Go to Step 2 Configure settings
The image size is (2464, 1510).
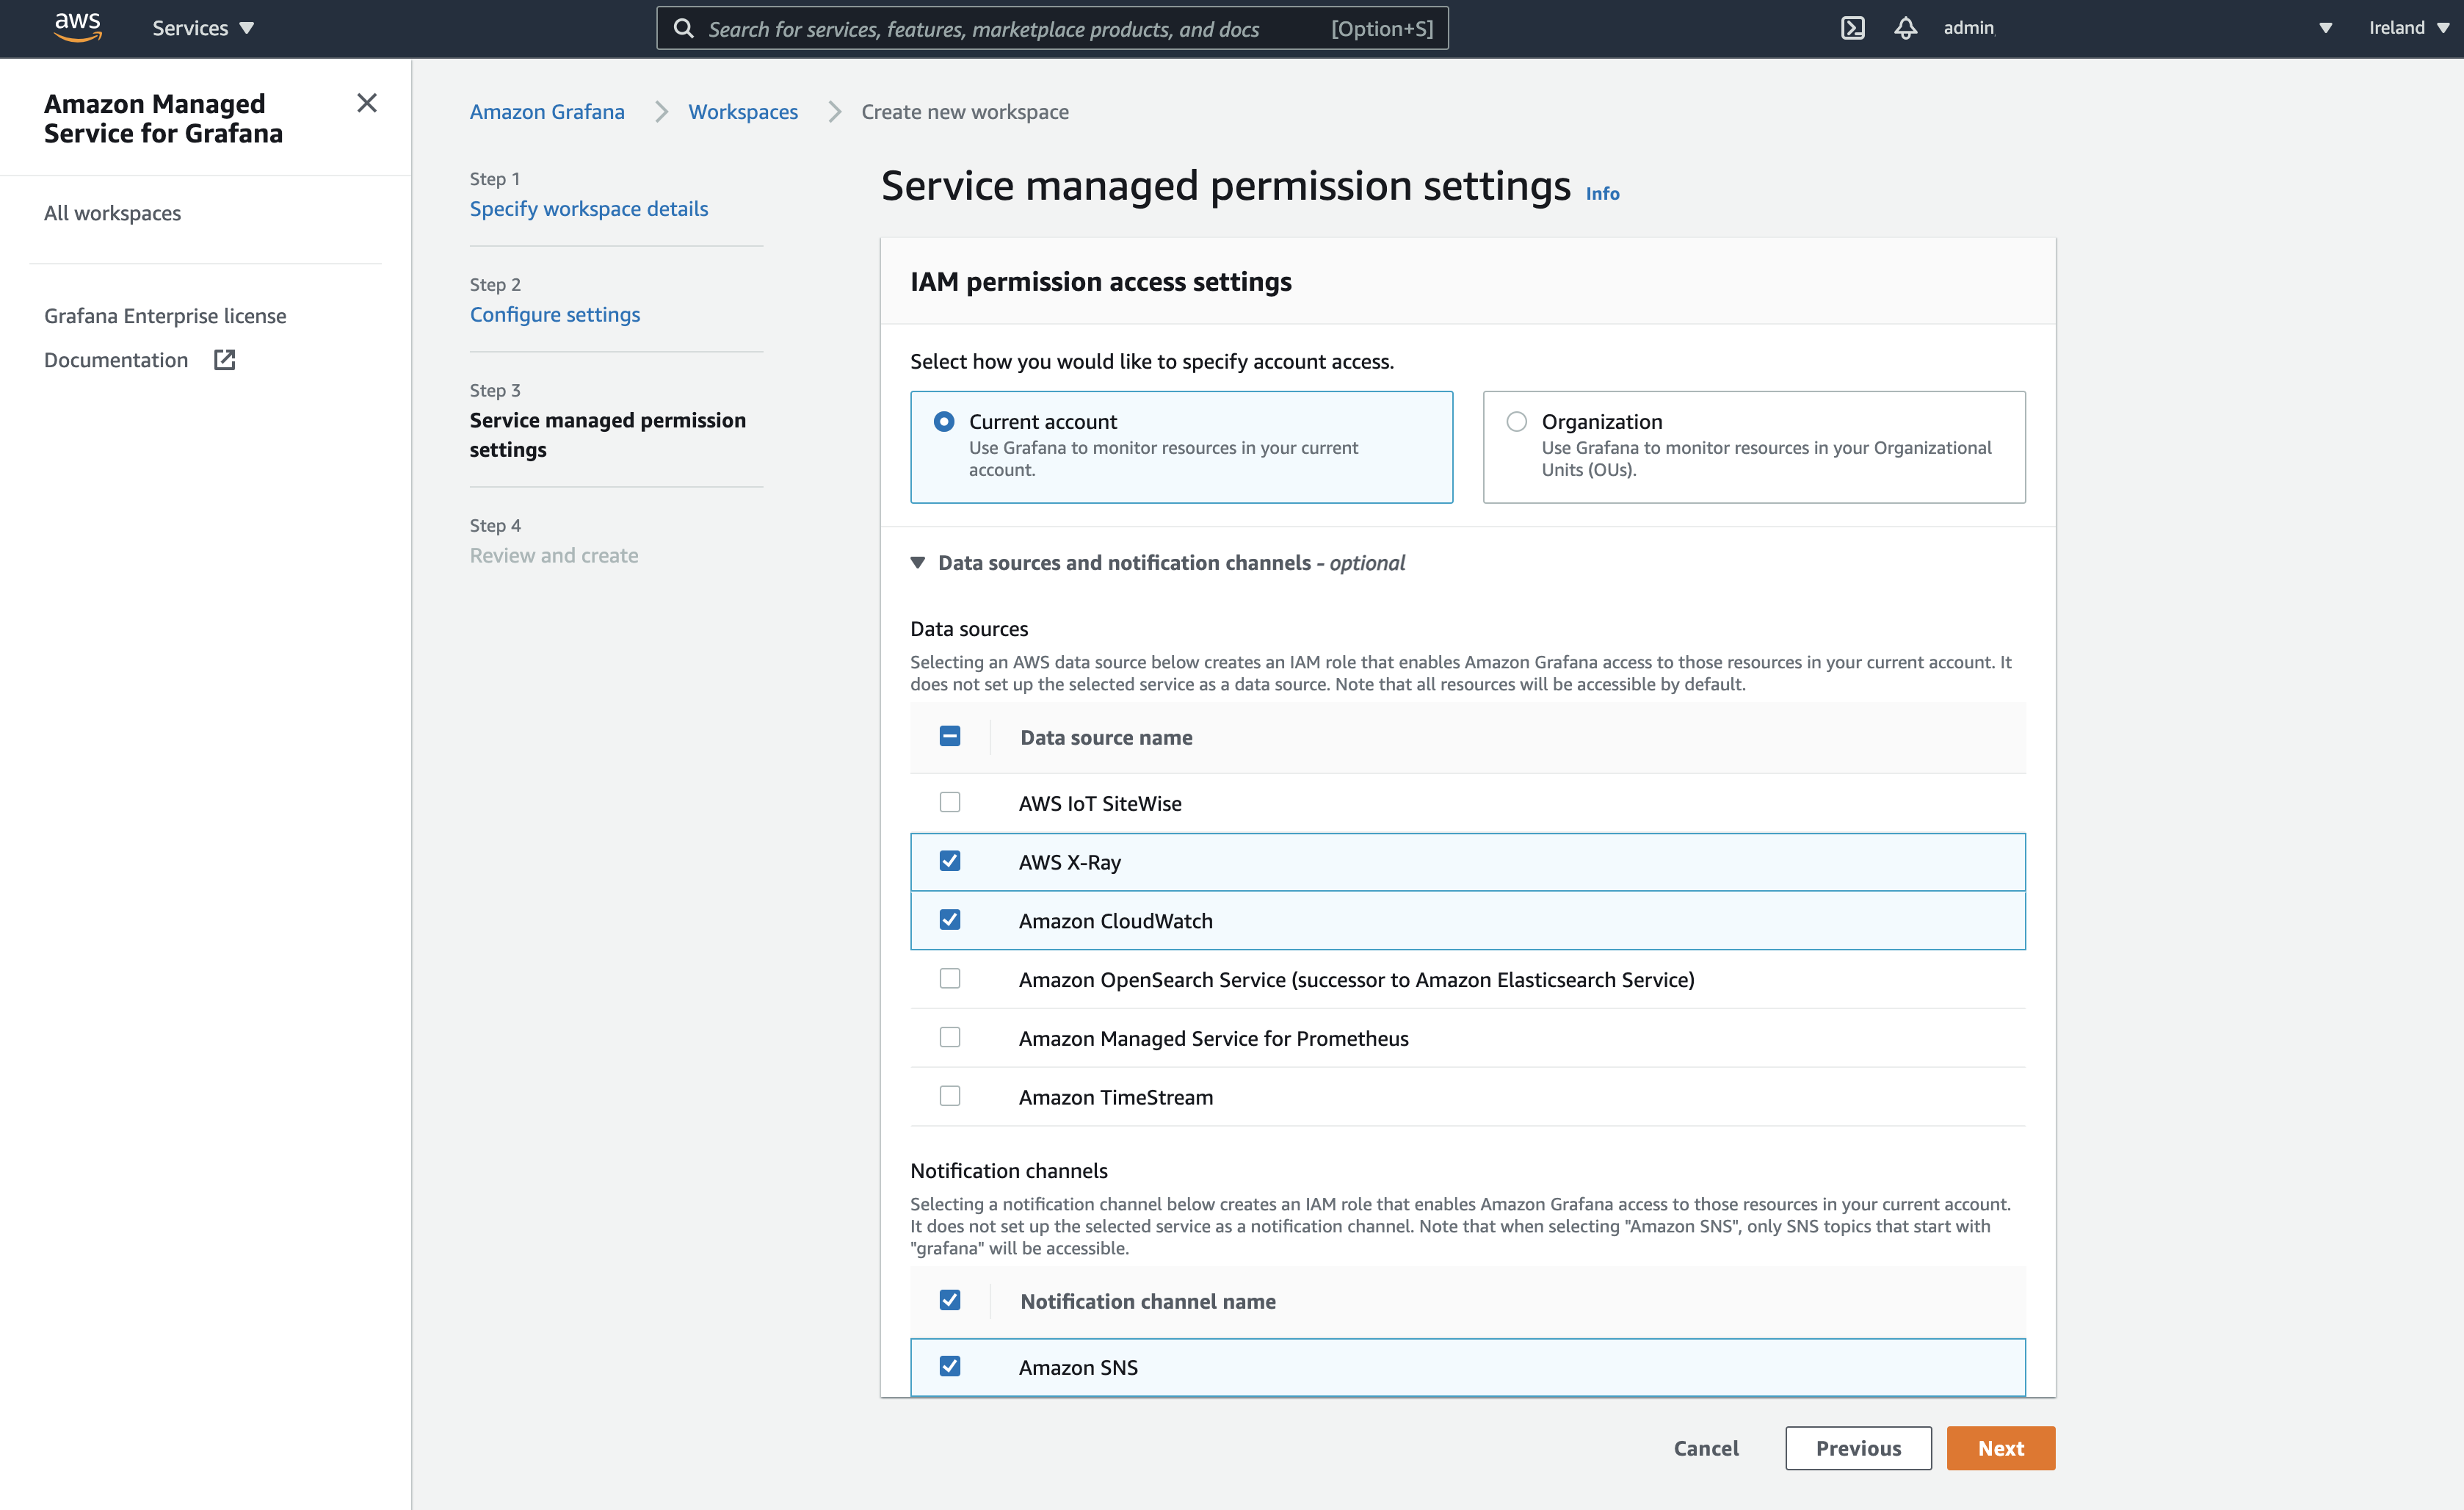[555, 314]
